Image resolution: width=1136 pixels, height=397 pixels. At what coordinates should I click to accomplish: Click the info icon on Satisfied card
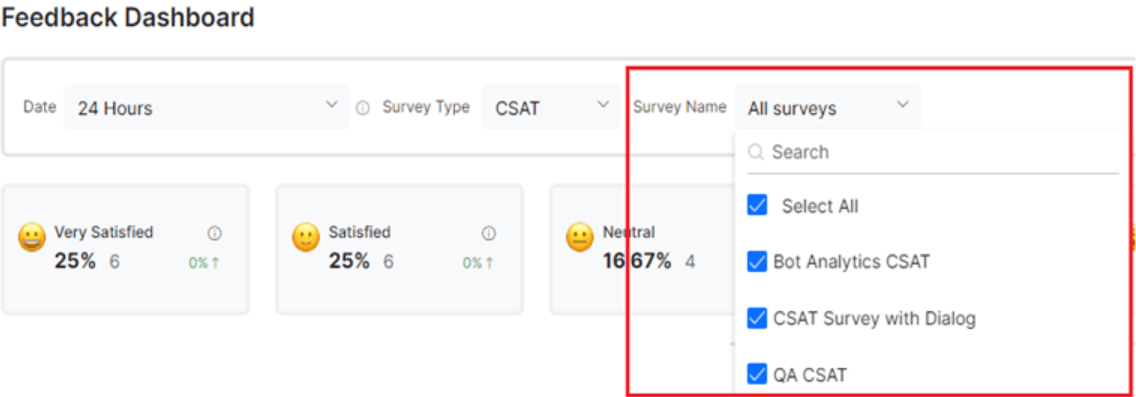point(488,233)
